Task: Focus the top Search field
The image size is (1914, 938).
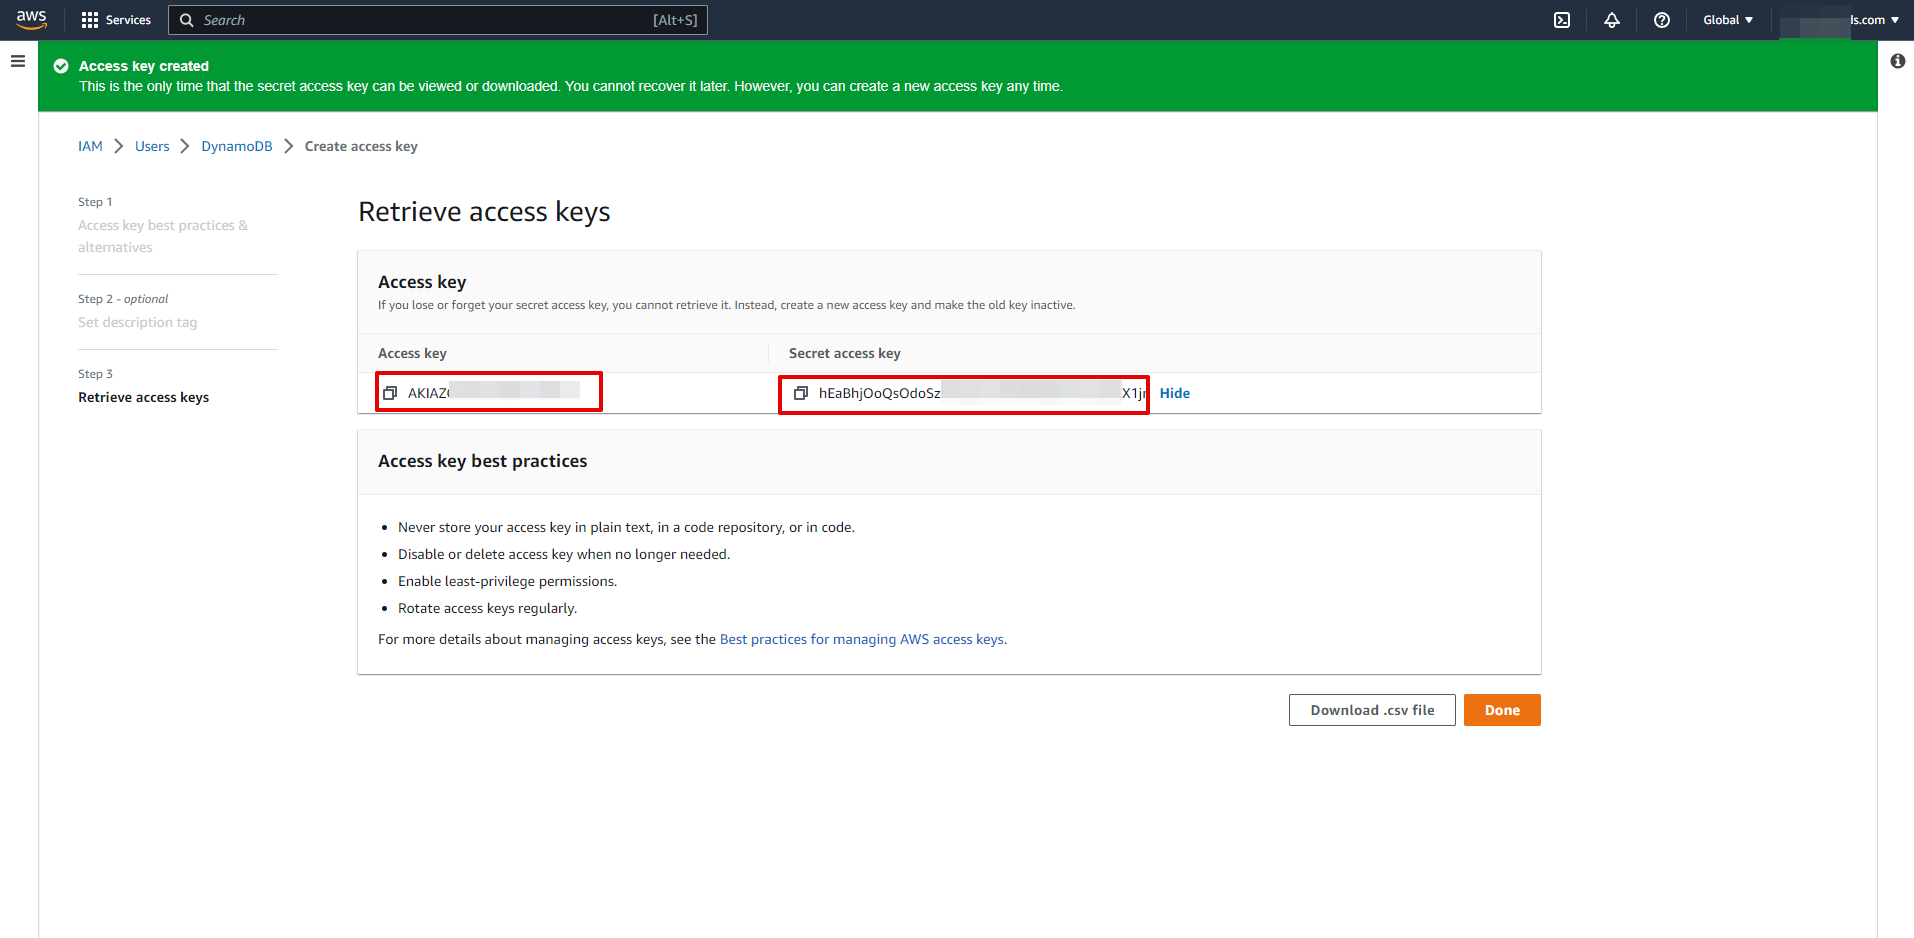Action: coord(438,20)
